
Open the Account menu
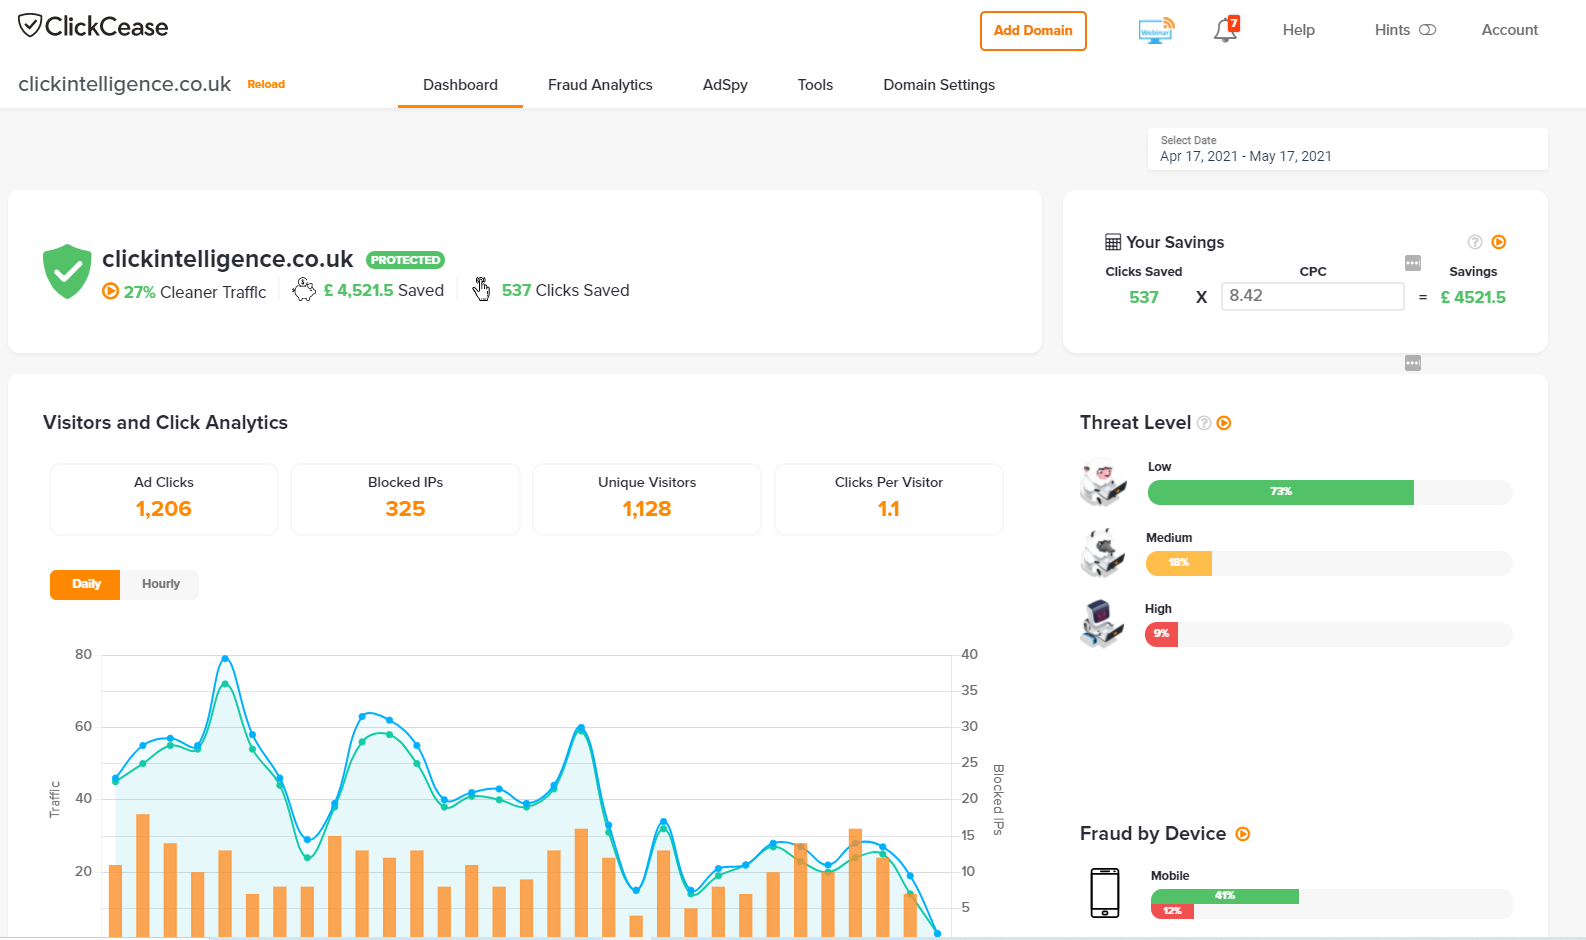click(x=1509, y=30)
